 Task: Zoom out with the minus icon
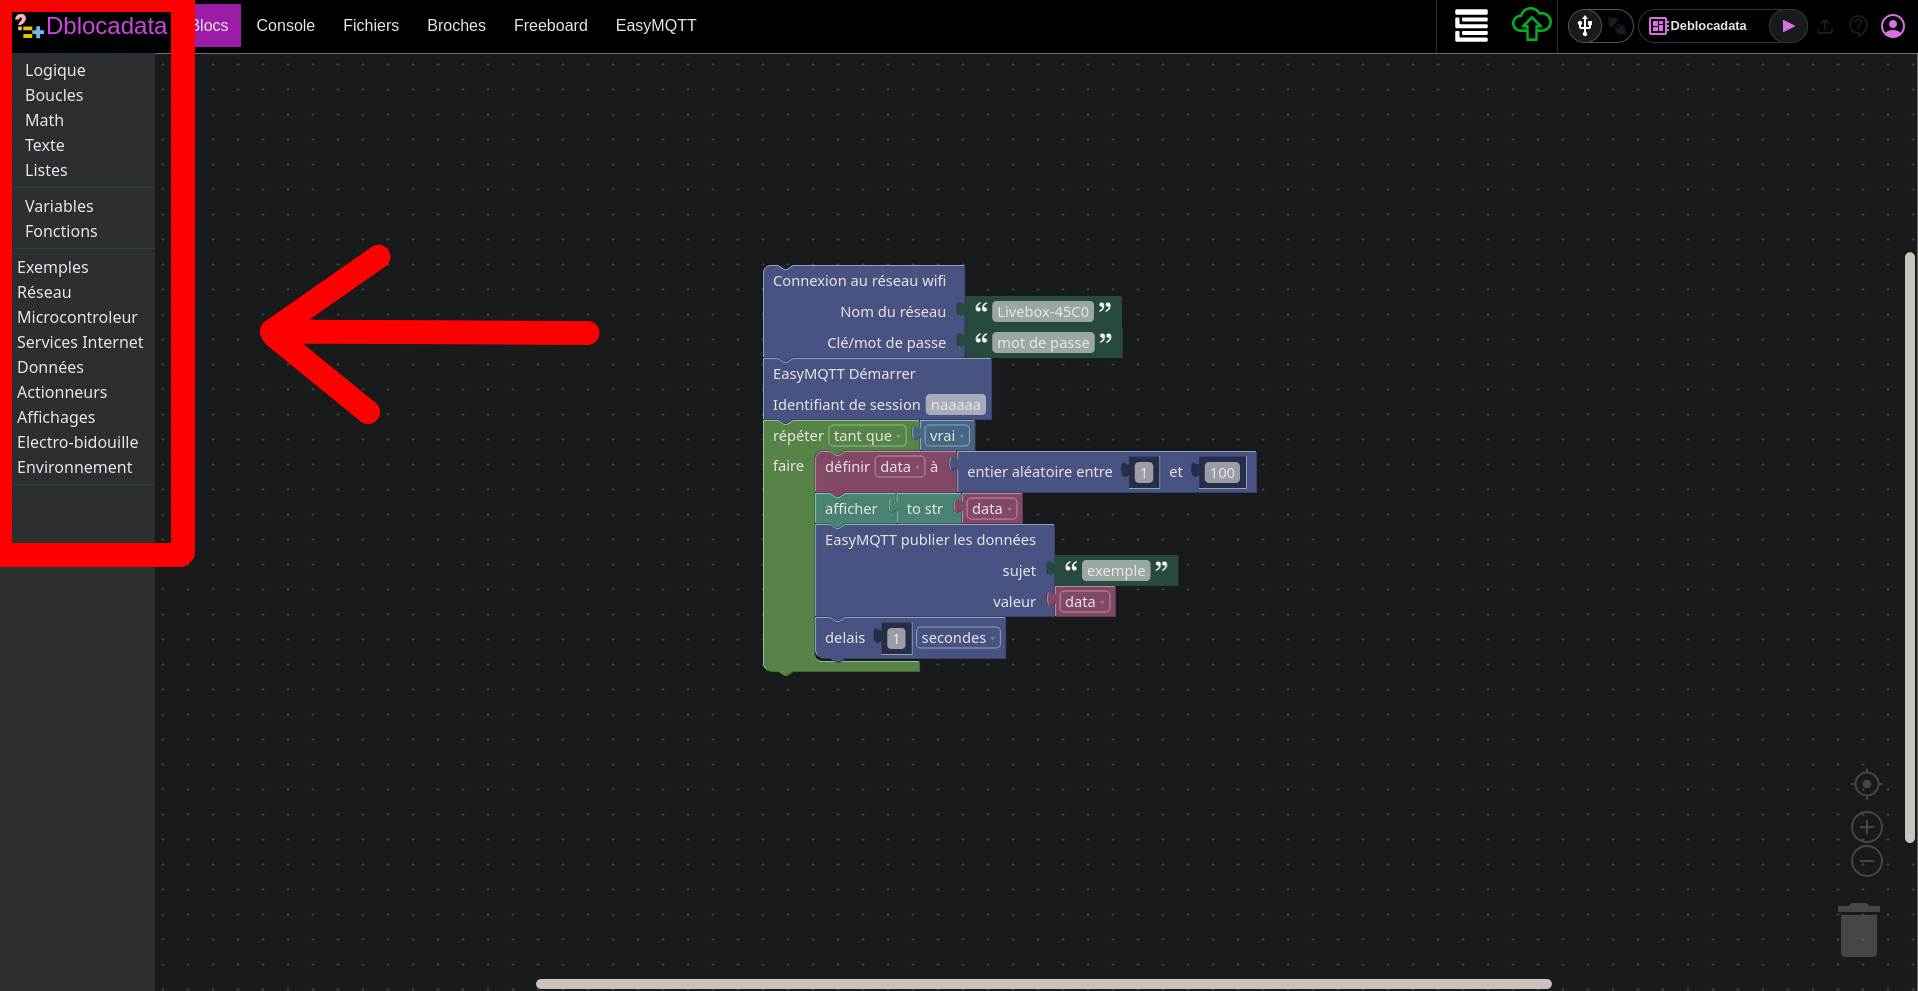point(1866,861)
